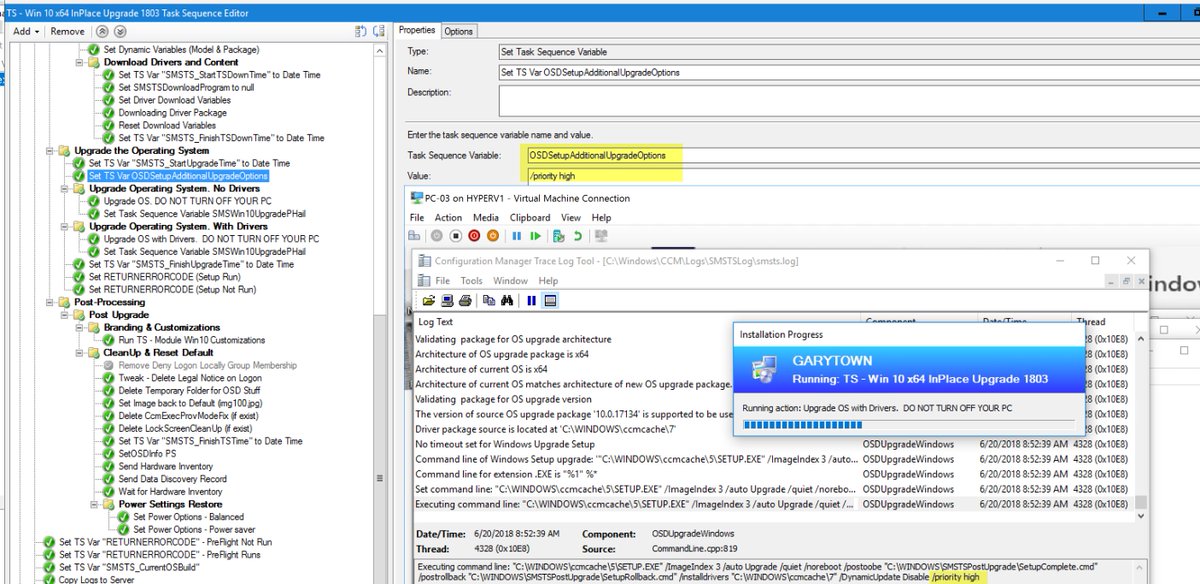Create a VM checkpoint via toolbar icon

click(x=560, y=236)
